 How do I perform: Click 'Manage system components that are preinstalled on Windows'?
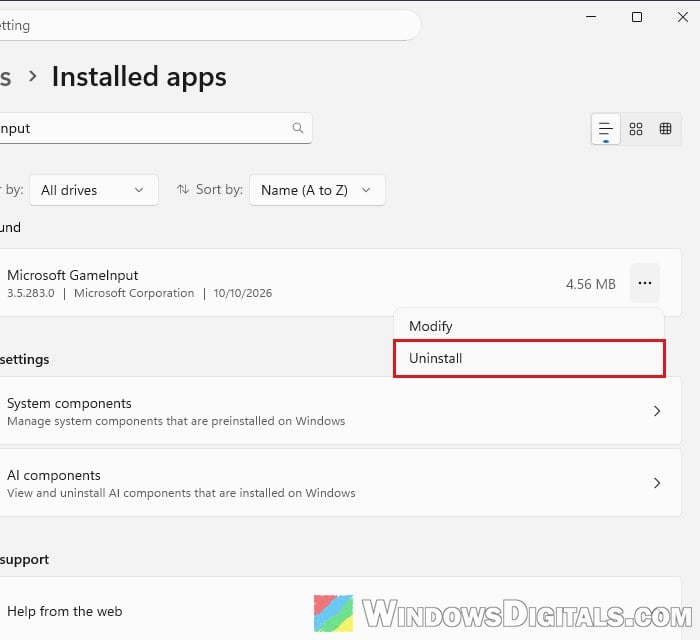[176, 421]
